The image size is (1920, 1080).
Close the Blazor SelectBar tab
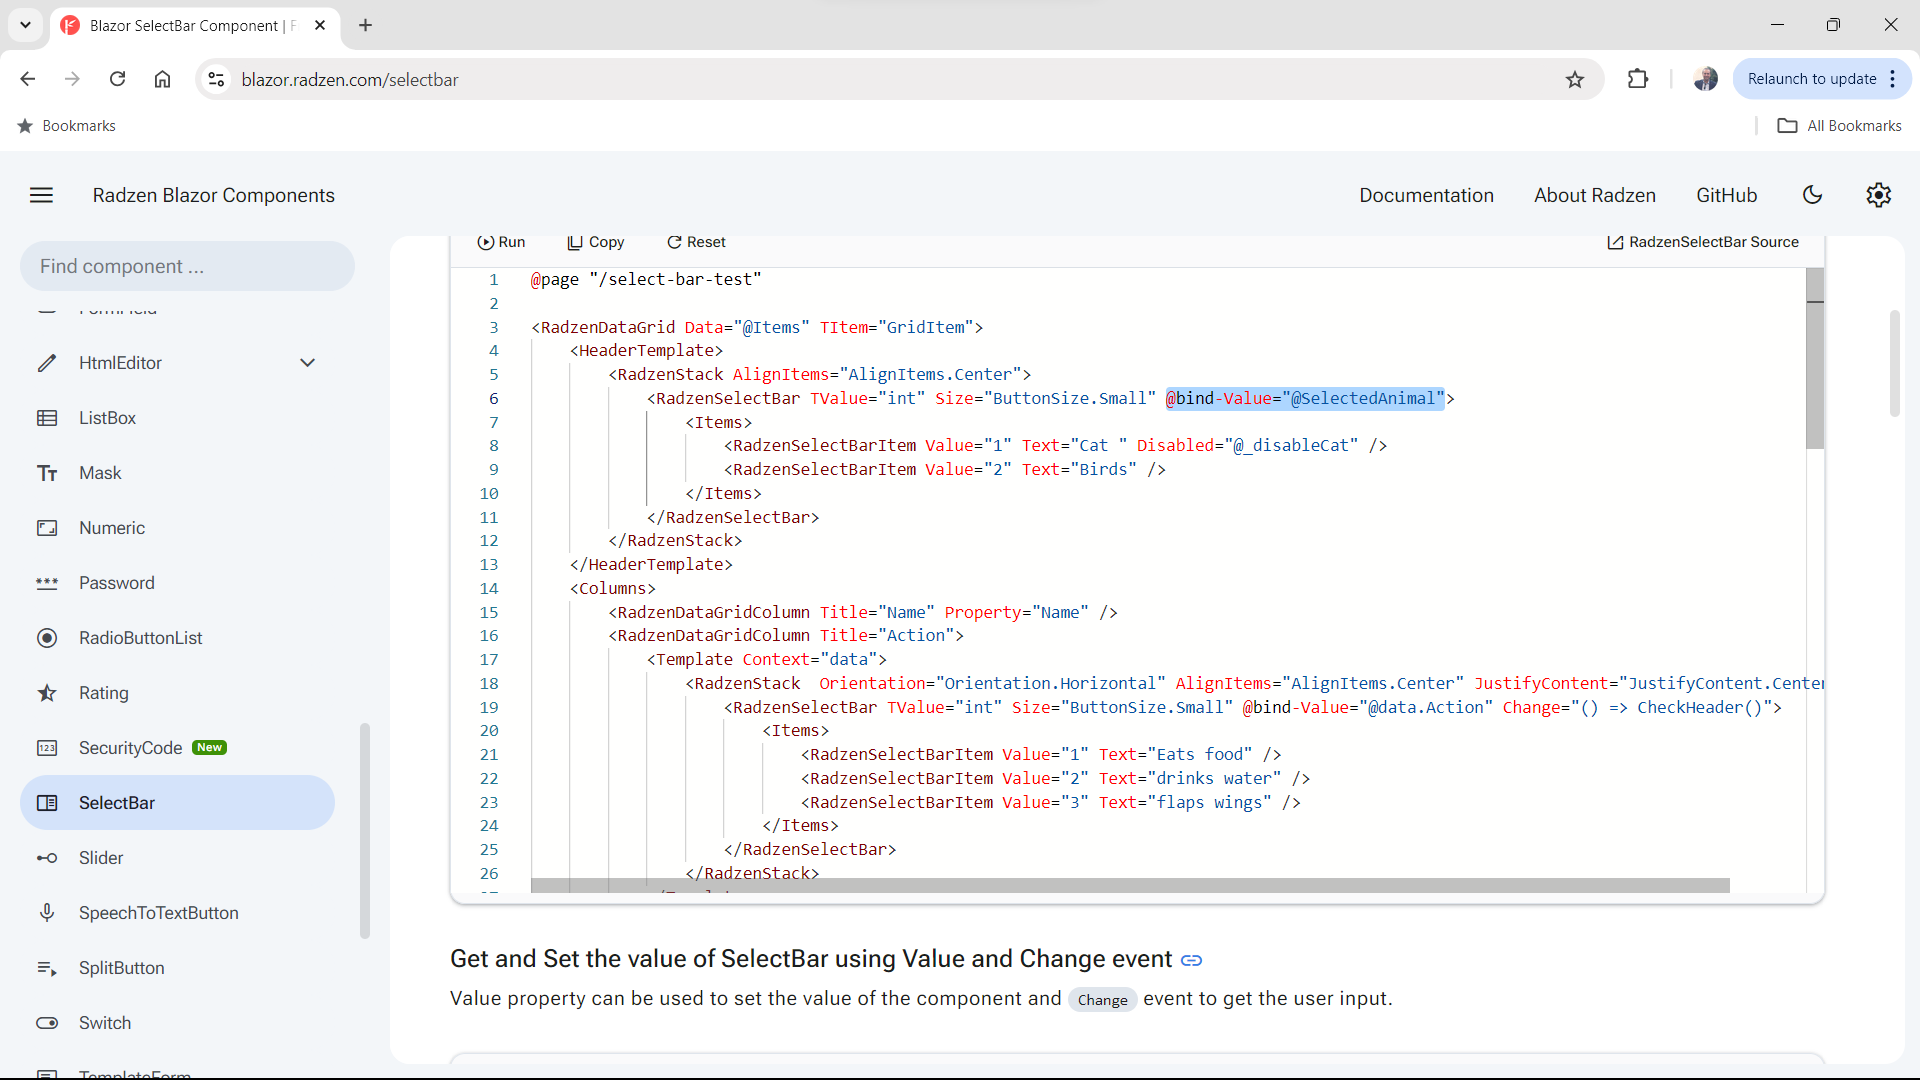click(x=320, y=25)
